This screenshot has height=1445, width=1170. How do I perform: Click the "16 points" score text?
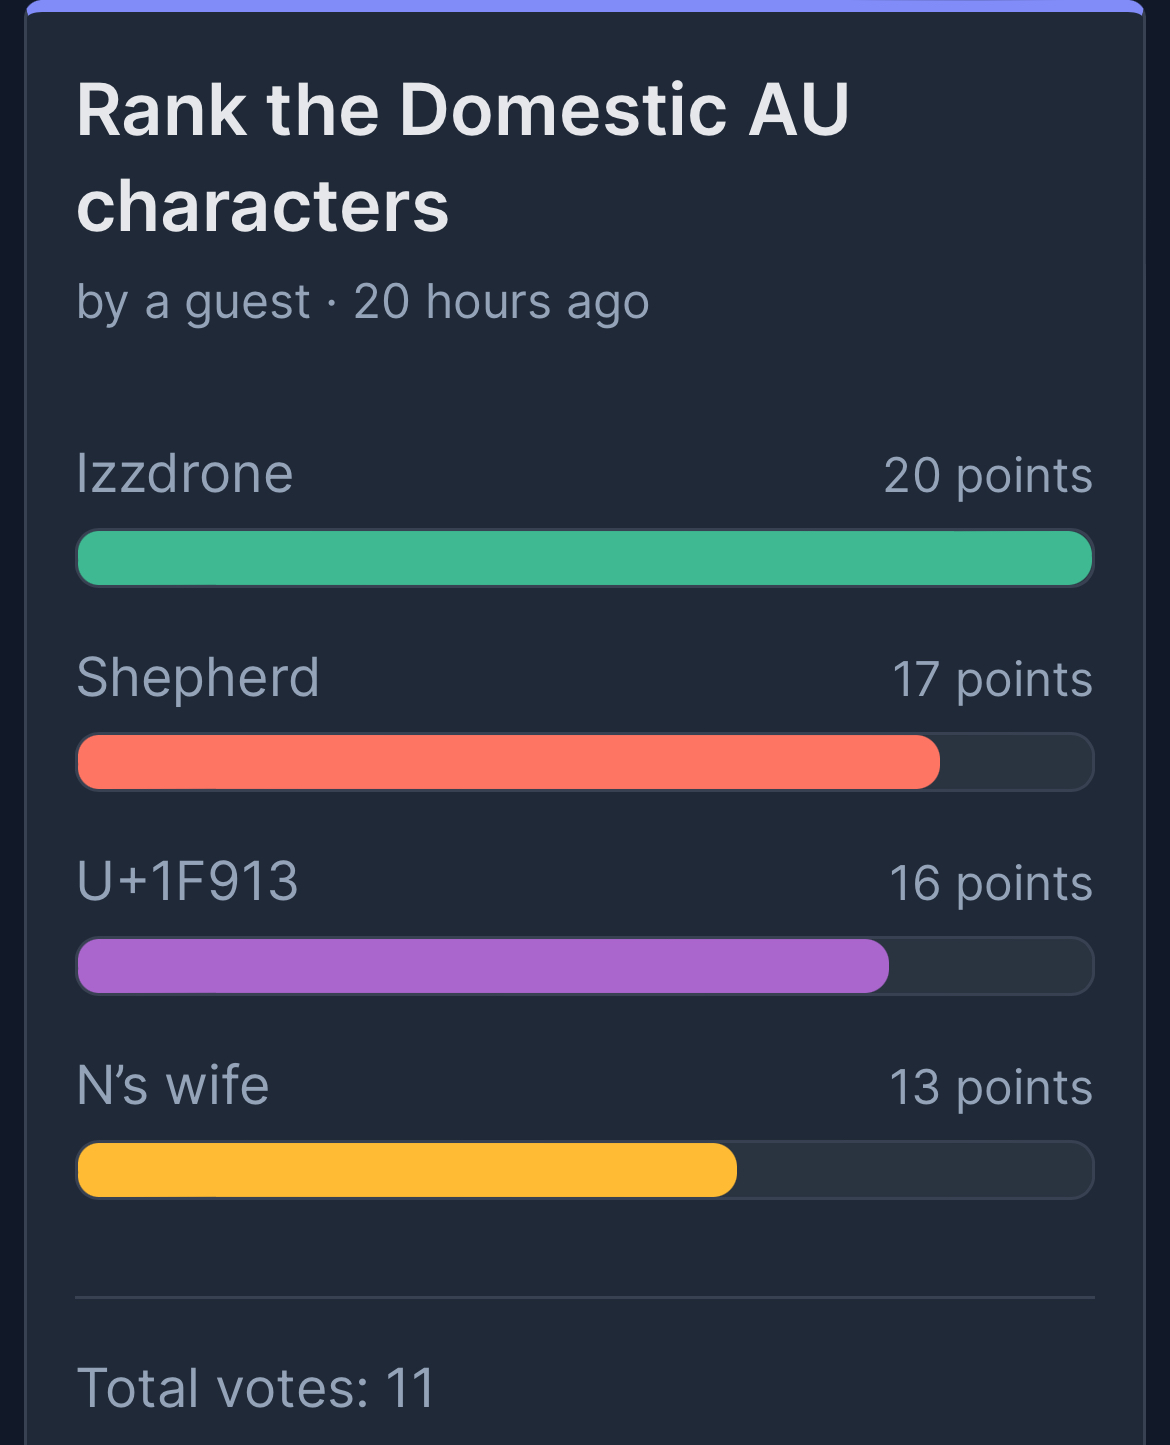(x=990, y=884)
